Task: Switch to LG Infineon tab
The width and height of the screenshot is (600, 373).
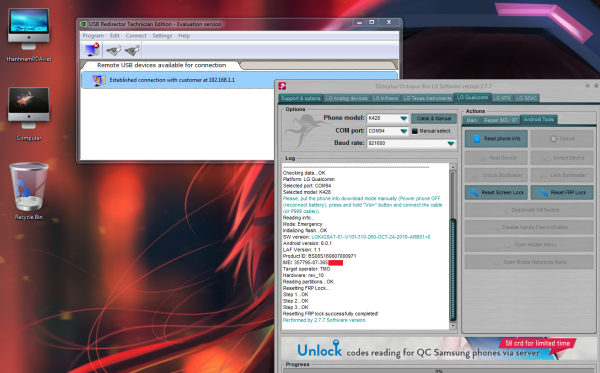Action: pos(385,98)
